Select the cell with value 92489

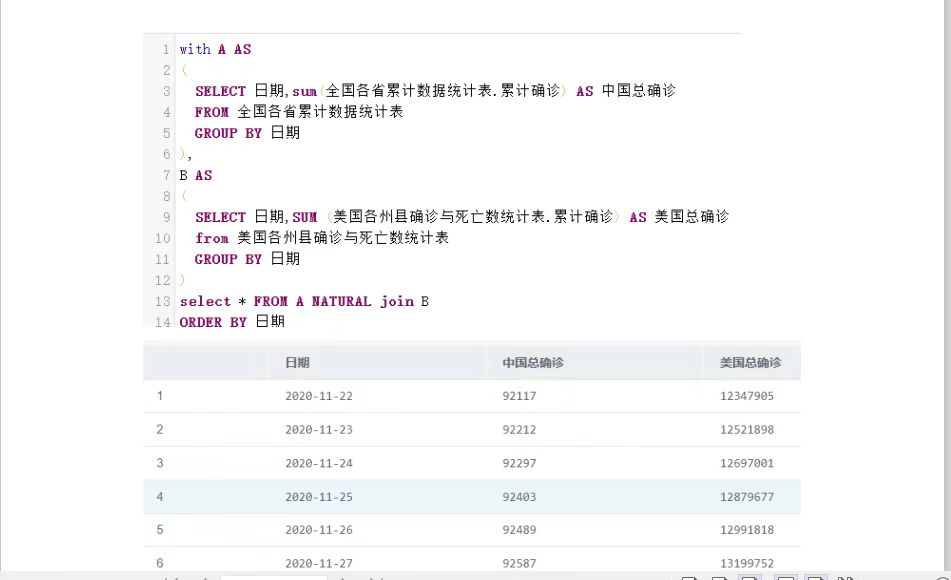click(519, 530)
